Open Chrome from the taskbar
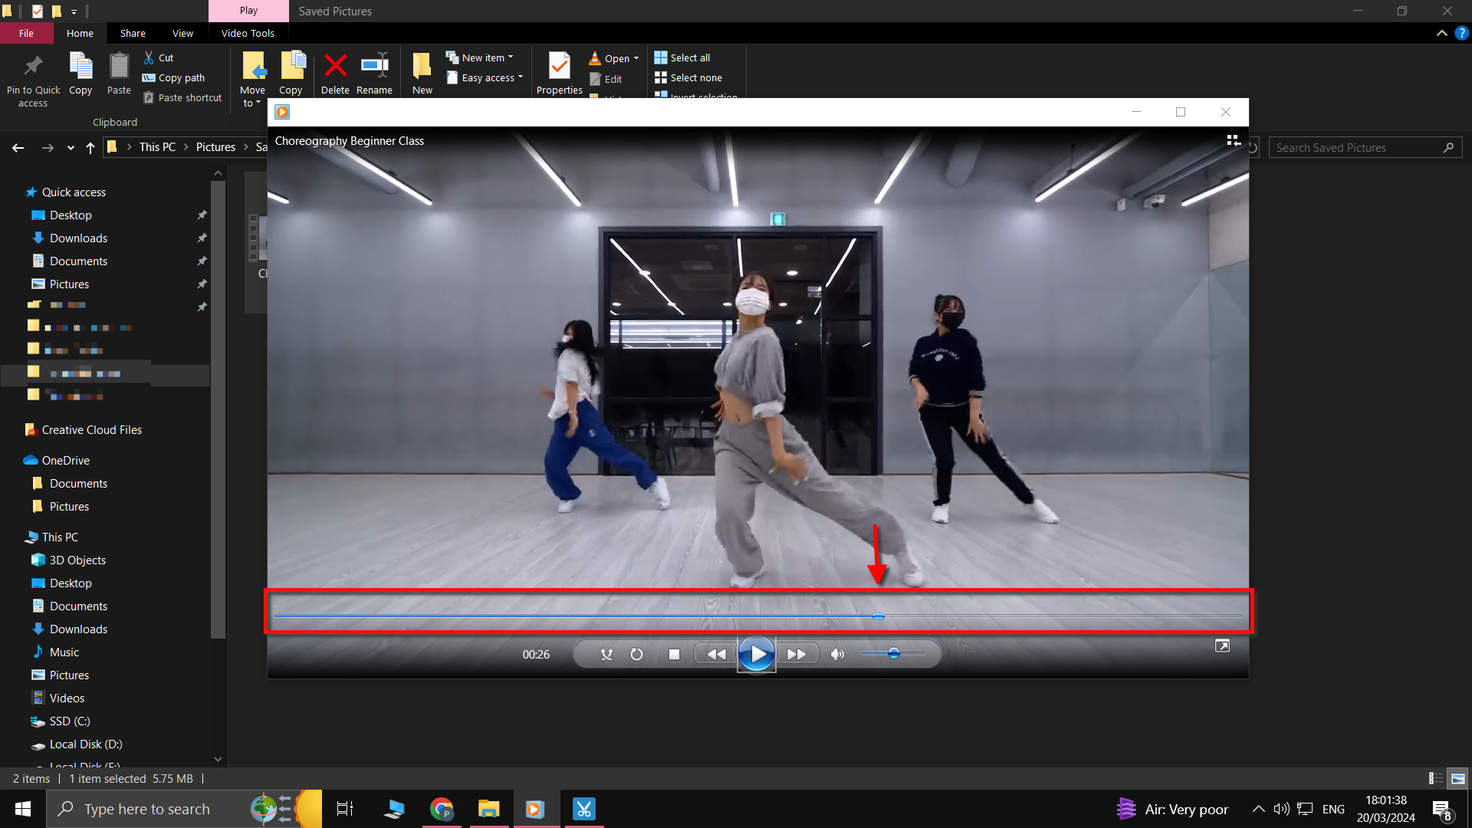The height and width of the screenshot is (828, 1472). coord(441,809)
